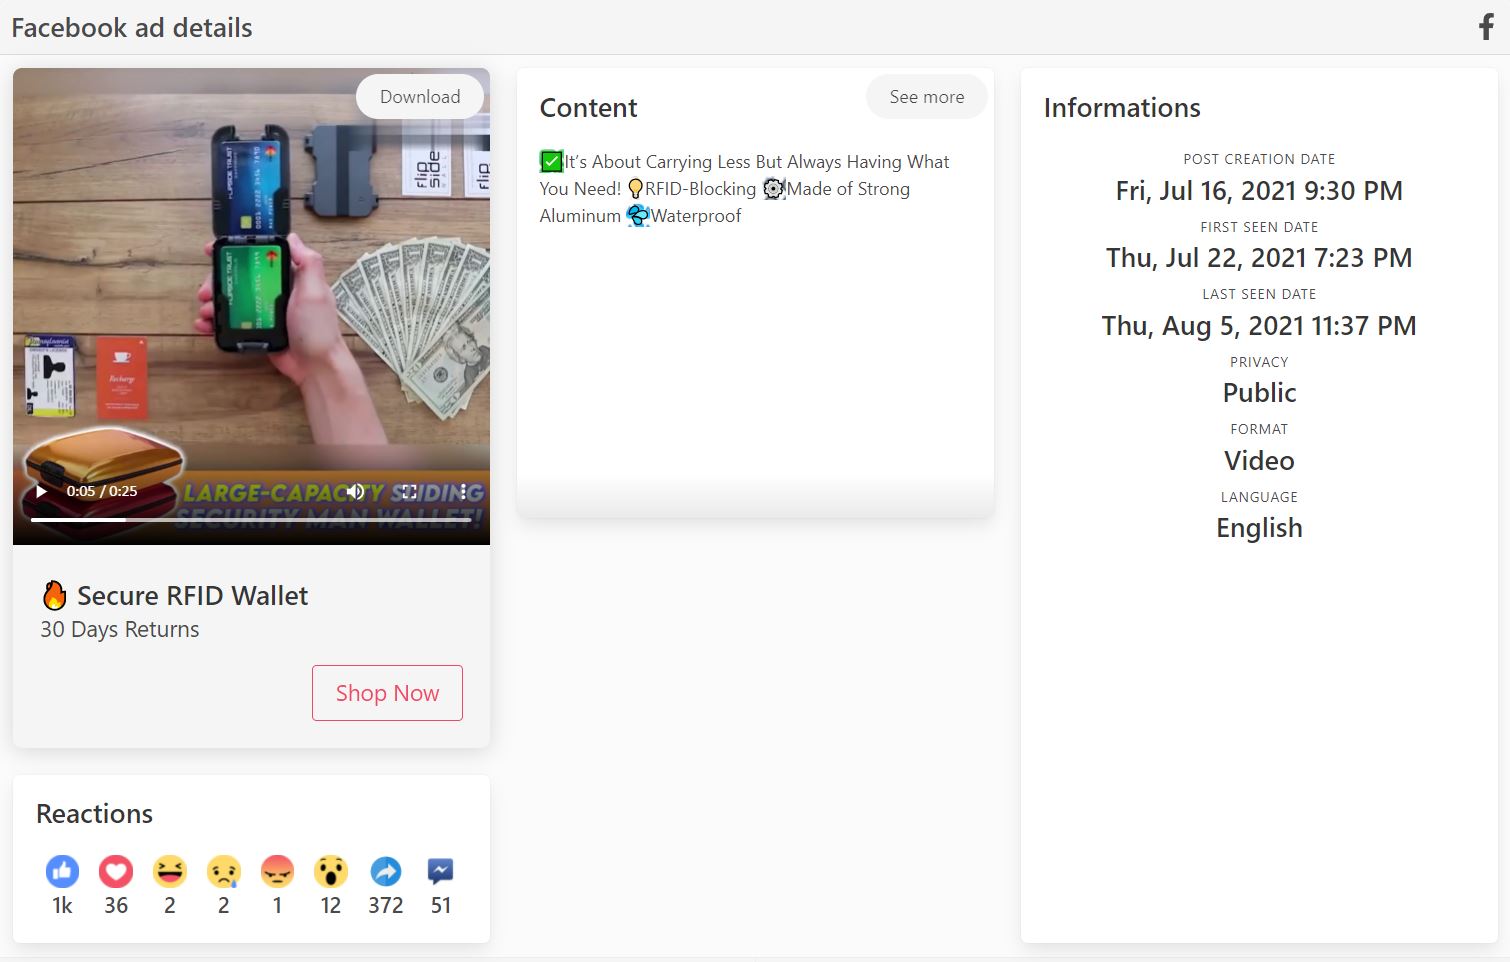The width and height of the screenshot is (1510, 962).
Task: Click the Download button above the video
Action: click(419, 96)
